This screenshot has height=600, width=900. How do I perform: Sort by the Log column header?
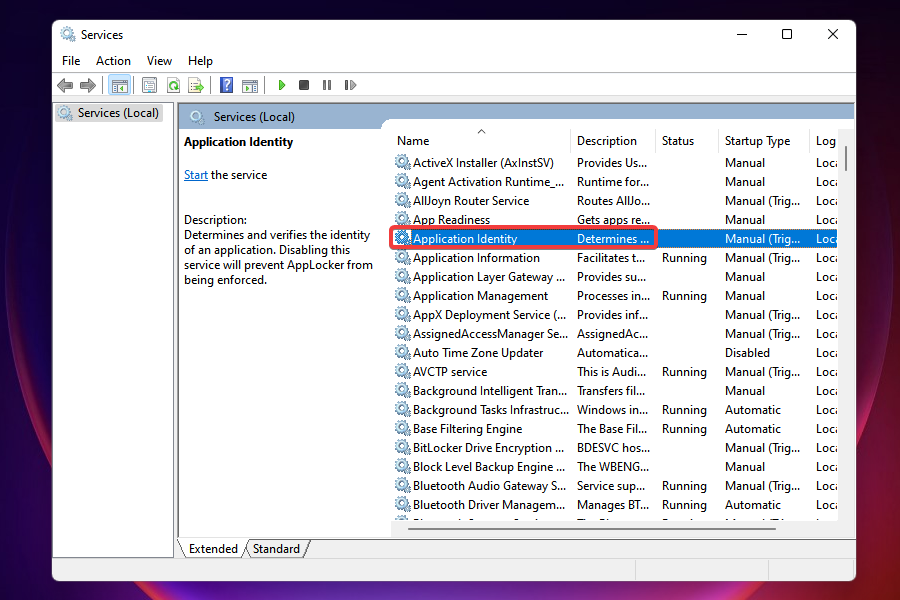coord(825,141)
